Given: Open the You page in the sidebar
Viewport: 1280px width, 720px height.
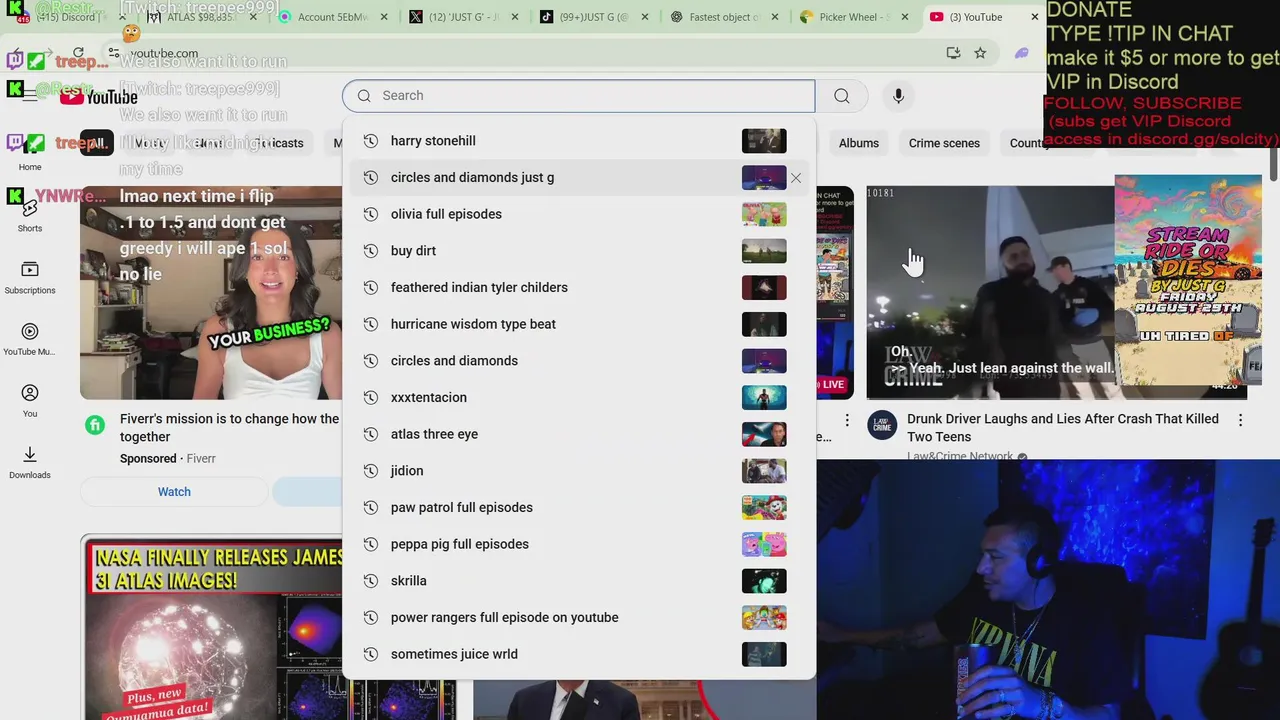Looking at the screenshot, I should tap(30, 401).
